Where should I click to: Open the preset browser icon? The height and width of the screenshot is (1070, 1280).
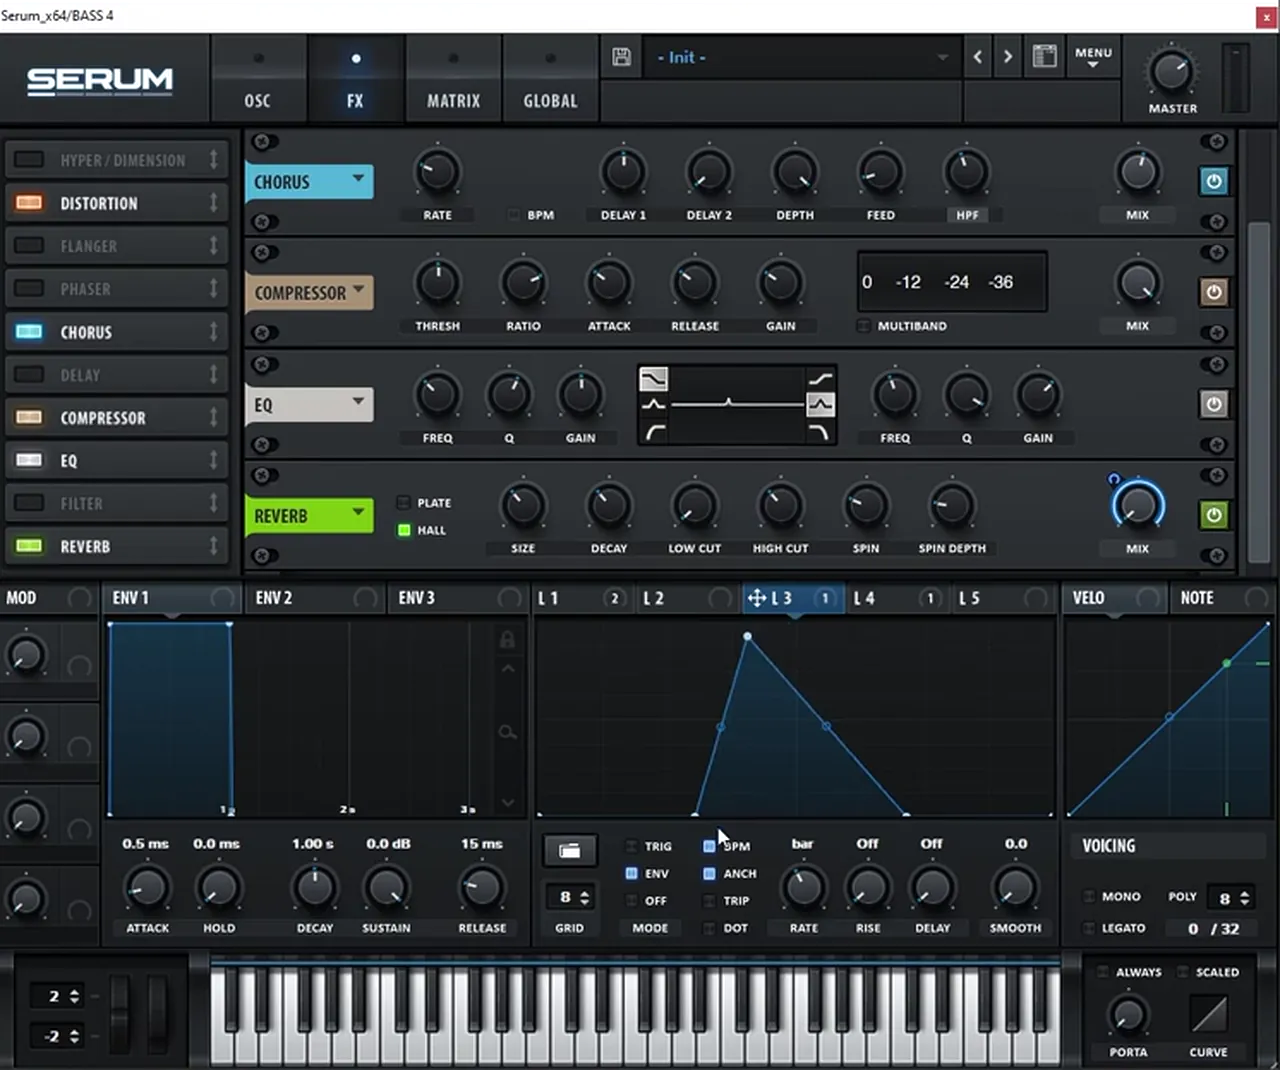click(1044, 57)
